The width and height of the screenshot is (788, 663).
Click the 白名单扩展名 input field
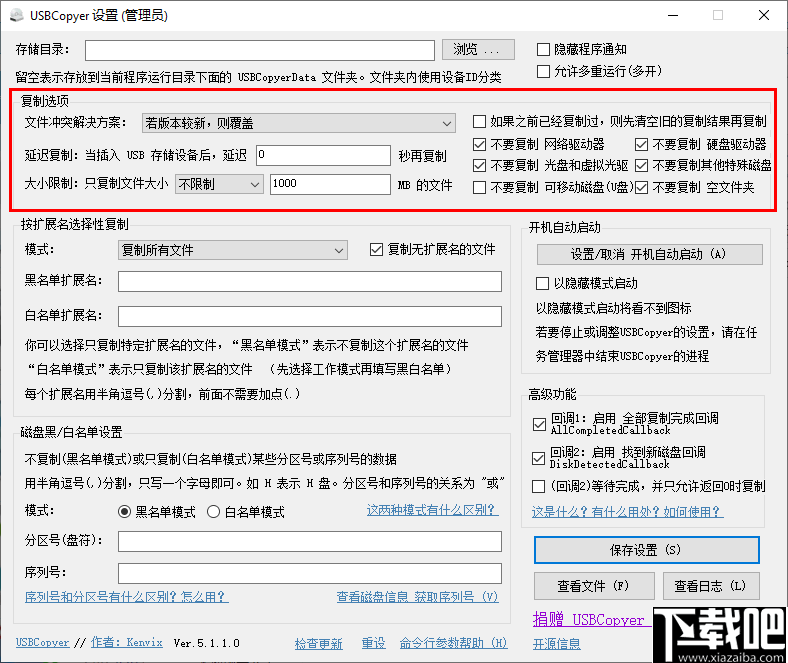point(310,317)
